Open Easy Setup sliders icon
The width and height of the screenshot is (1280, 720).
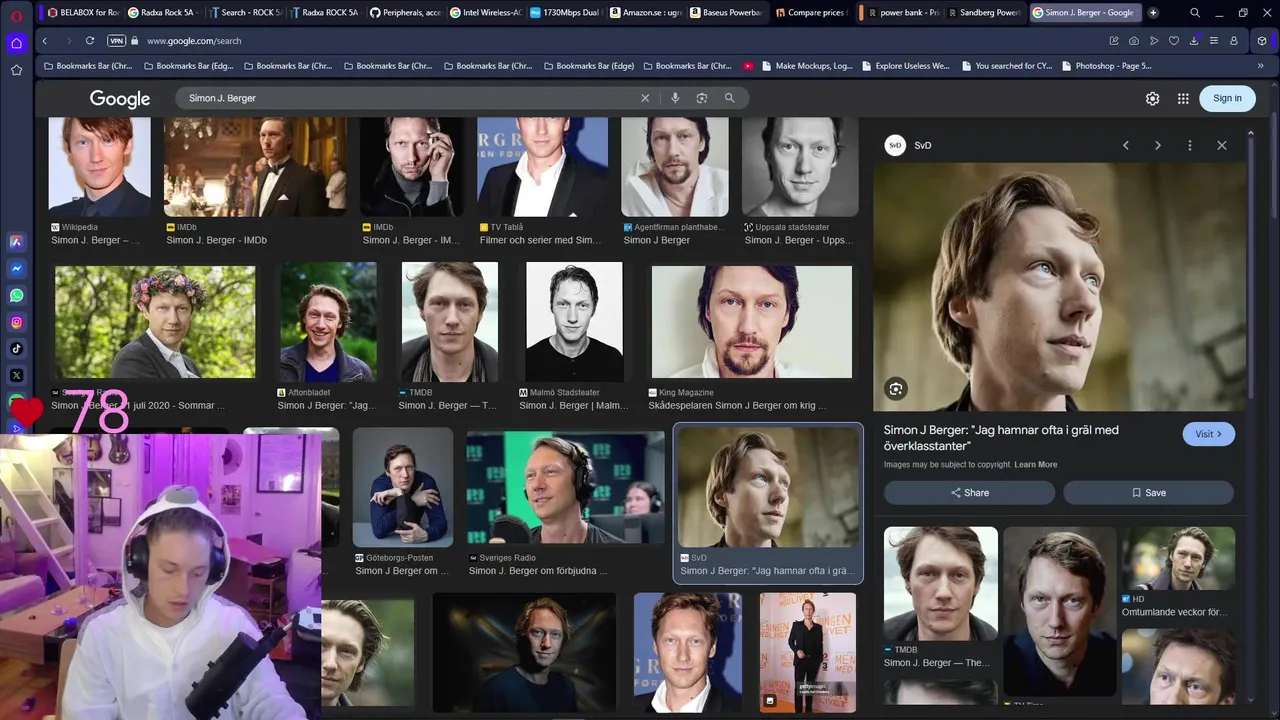1214,41
